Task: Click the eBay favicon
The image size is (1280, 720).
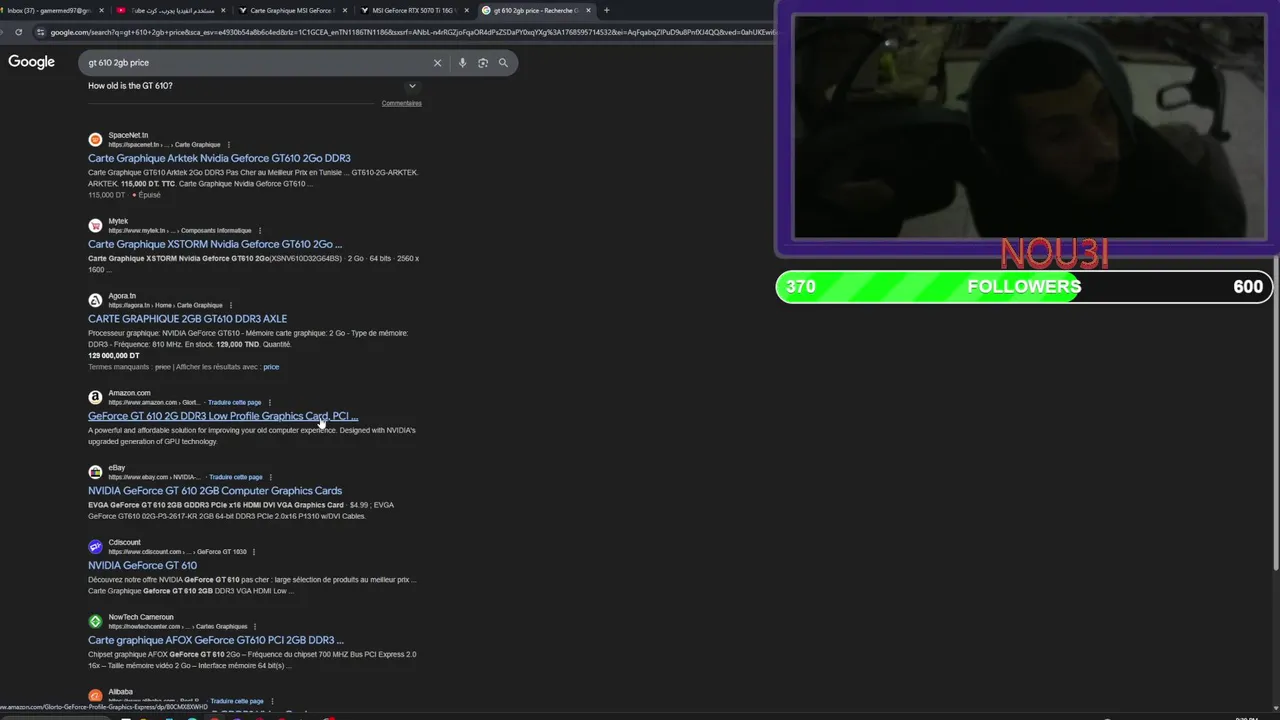Action: pos(95,472)
